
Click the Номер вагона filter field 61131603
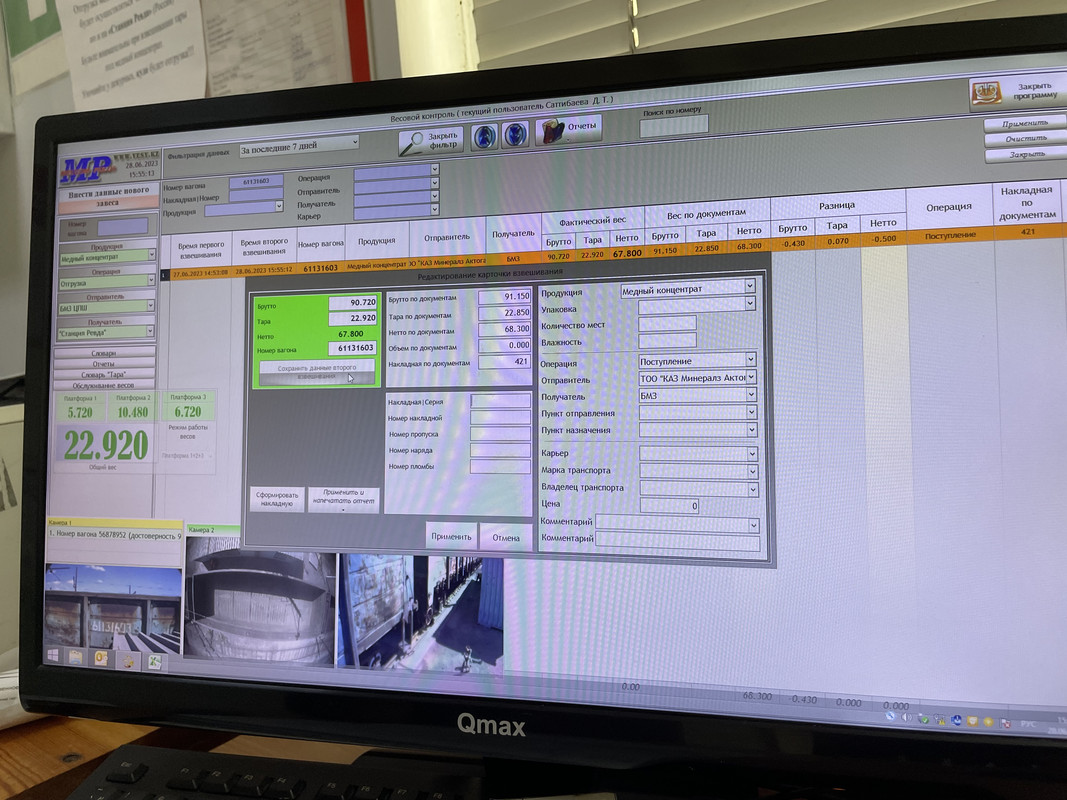click(256, 182)
